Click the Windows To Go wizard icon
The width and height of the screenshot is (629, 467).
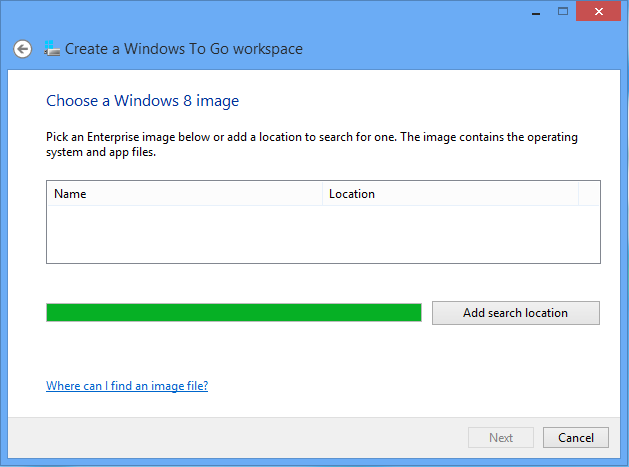click(52, 49)
